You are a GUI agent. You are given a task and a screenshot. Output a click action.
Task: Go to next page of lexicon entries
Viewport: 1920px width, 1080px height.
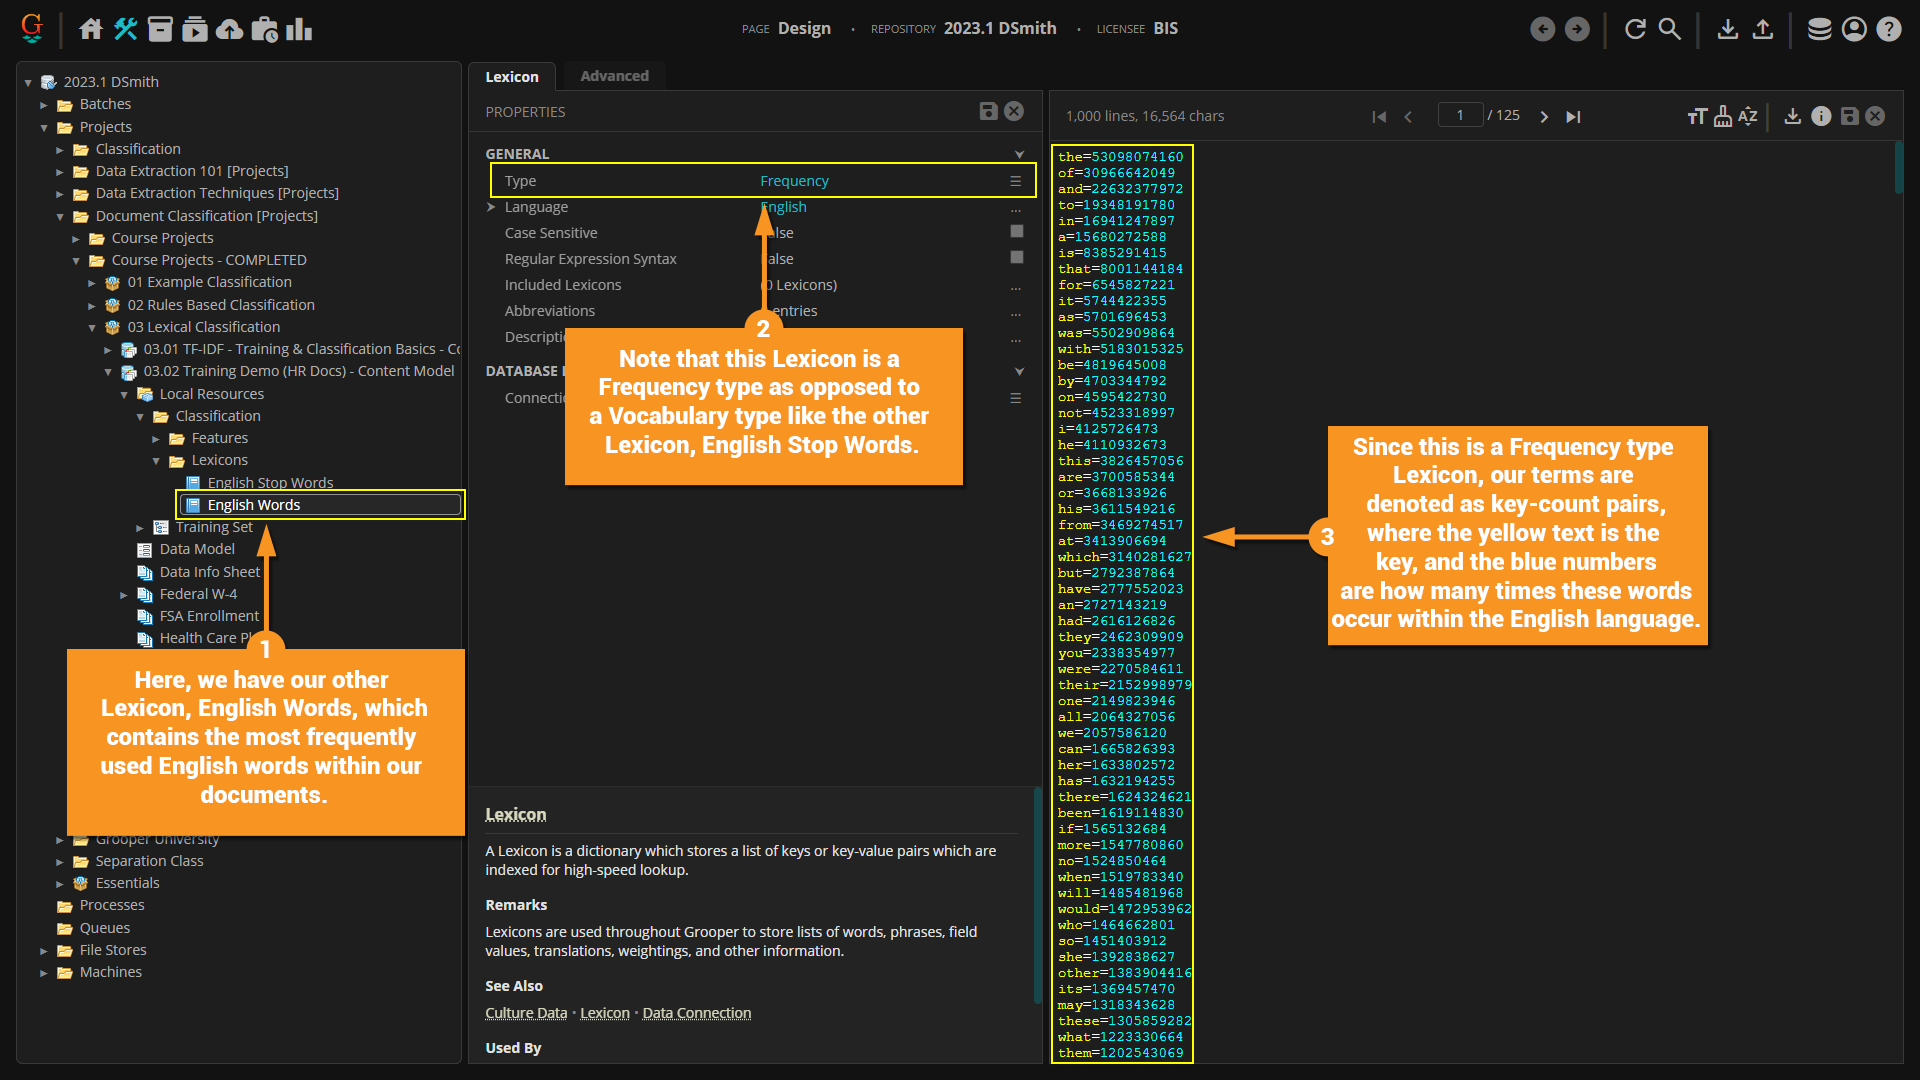(1544, 116)
